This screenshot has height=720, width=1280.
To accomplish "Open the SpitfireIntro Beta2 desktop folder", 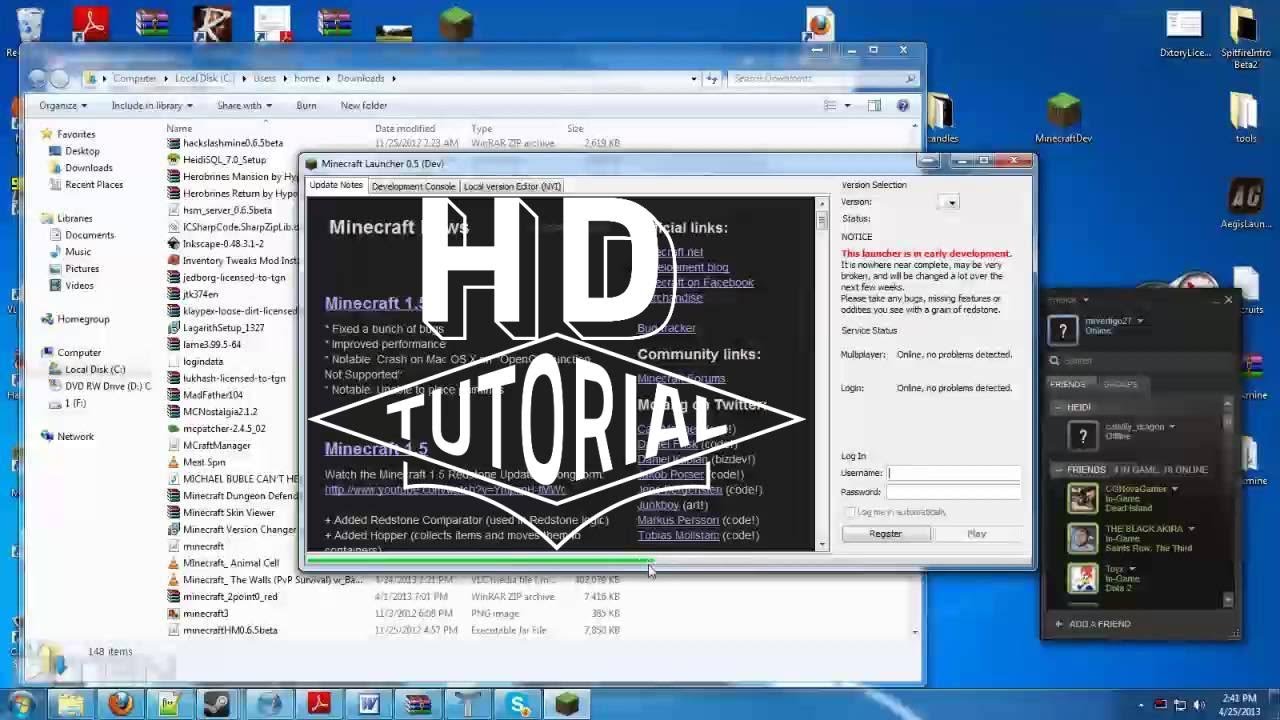I will pyautogui.click(x=1245, y=38).
